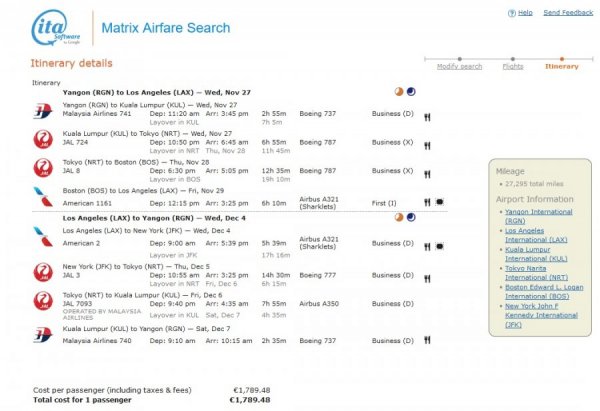600x411 pixels.
Task: Open Boston Edward L. Logan International link
Action: click(544, 292)
